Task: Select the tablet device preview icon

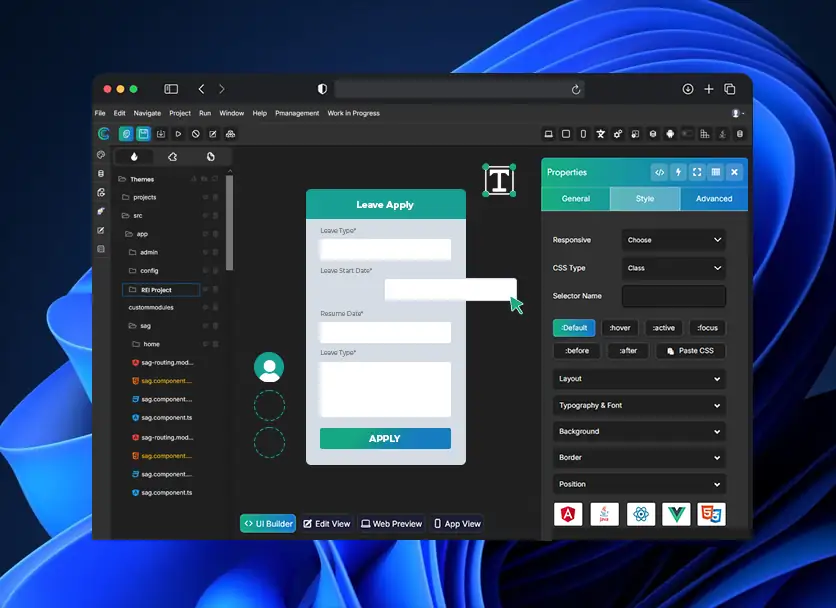Action: point(566,134)
